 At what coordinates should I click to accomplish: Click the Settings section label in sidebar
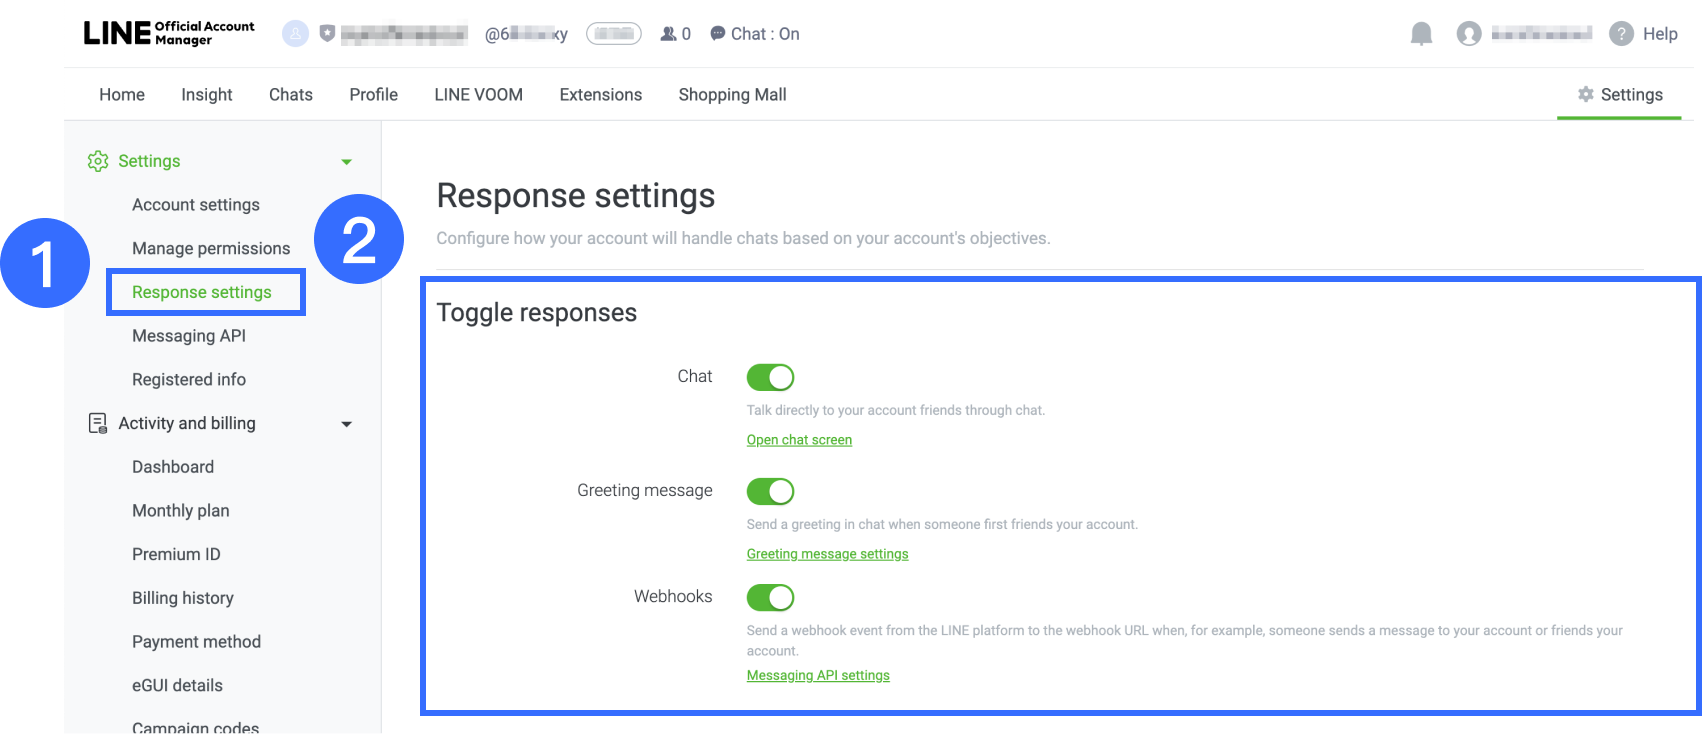tap(149, 161)
